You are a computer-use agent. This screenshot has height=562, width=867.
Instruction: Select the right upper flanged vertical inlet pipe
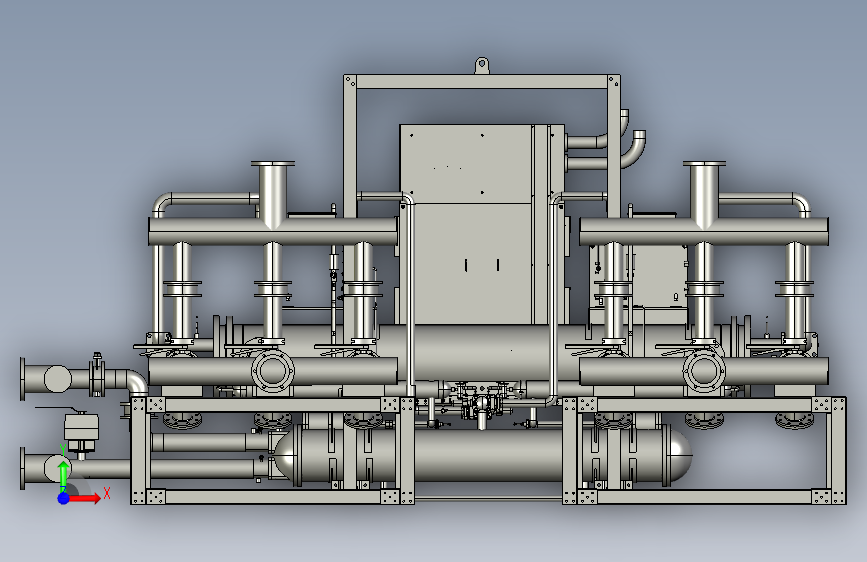(704, 194)
